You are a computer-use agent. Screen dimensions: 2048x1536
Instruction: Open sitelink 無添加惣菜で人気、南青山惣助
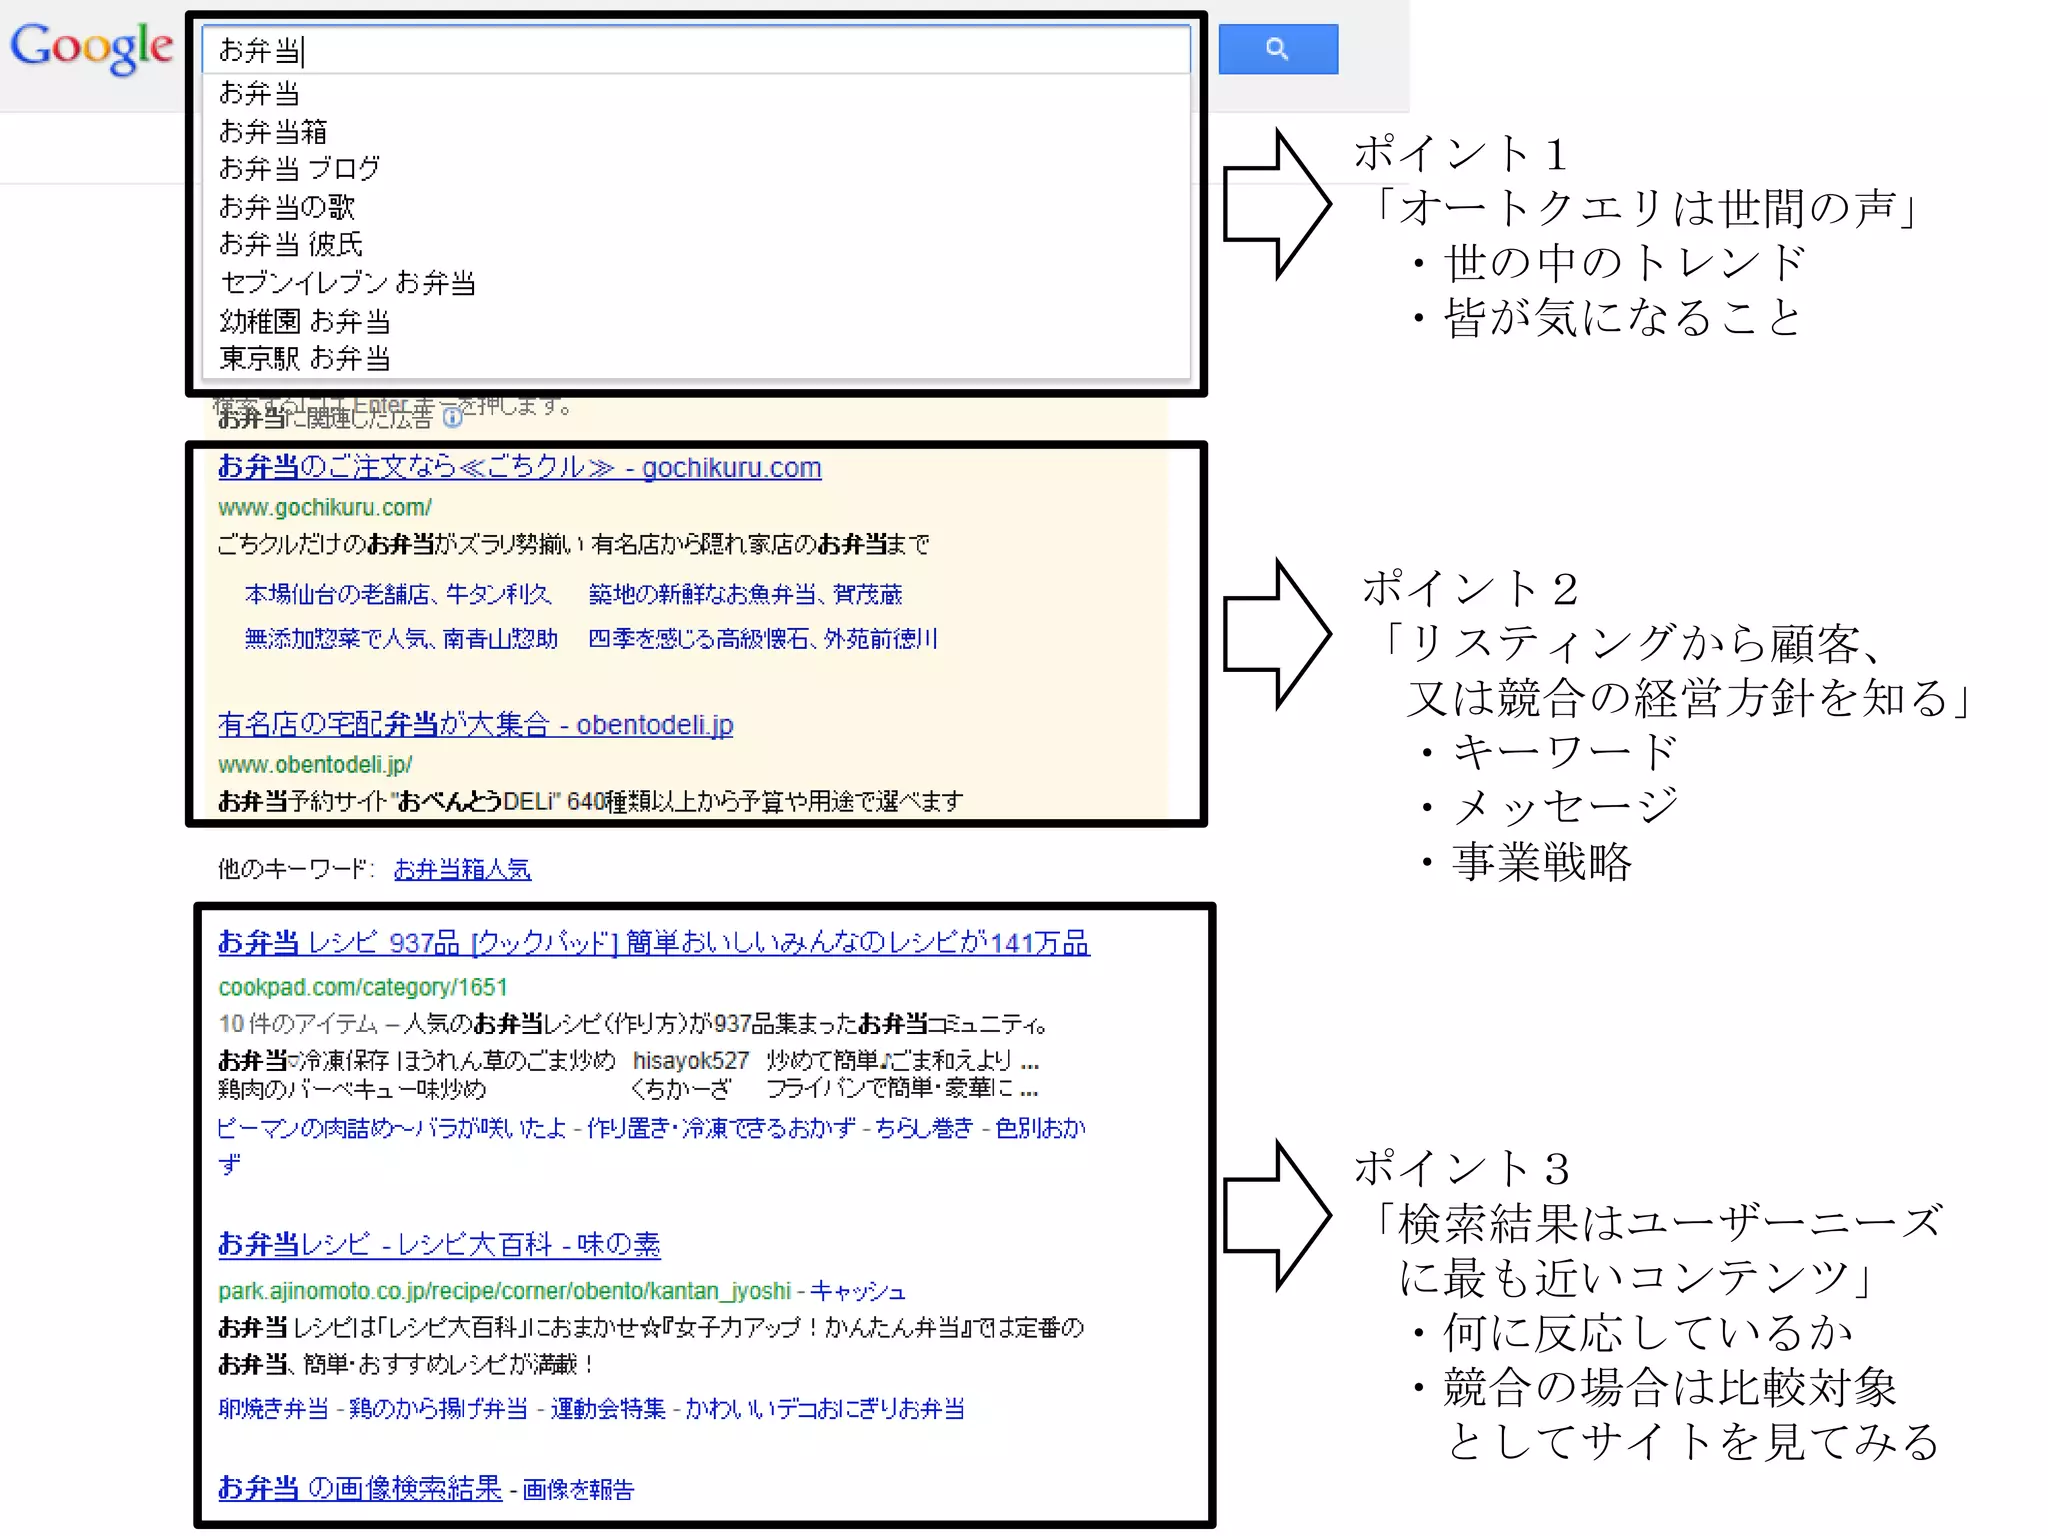401,638
